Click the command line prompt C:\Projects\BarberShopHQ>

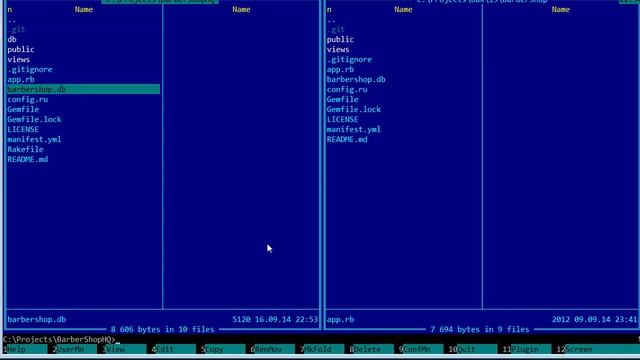coord(58,340)
